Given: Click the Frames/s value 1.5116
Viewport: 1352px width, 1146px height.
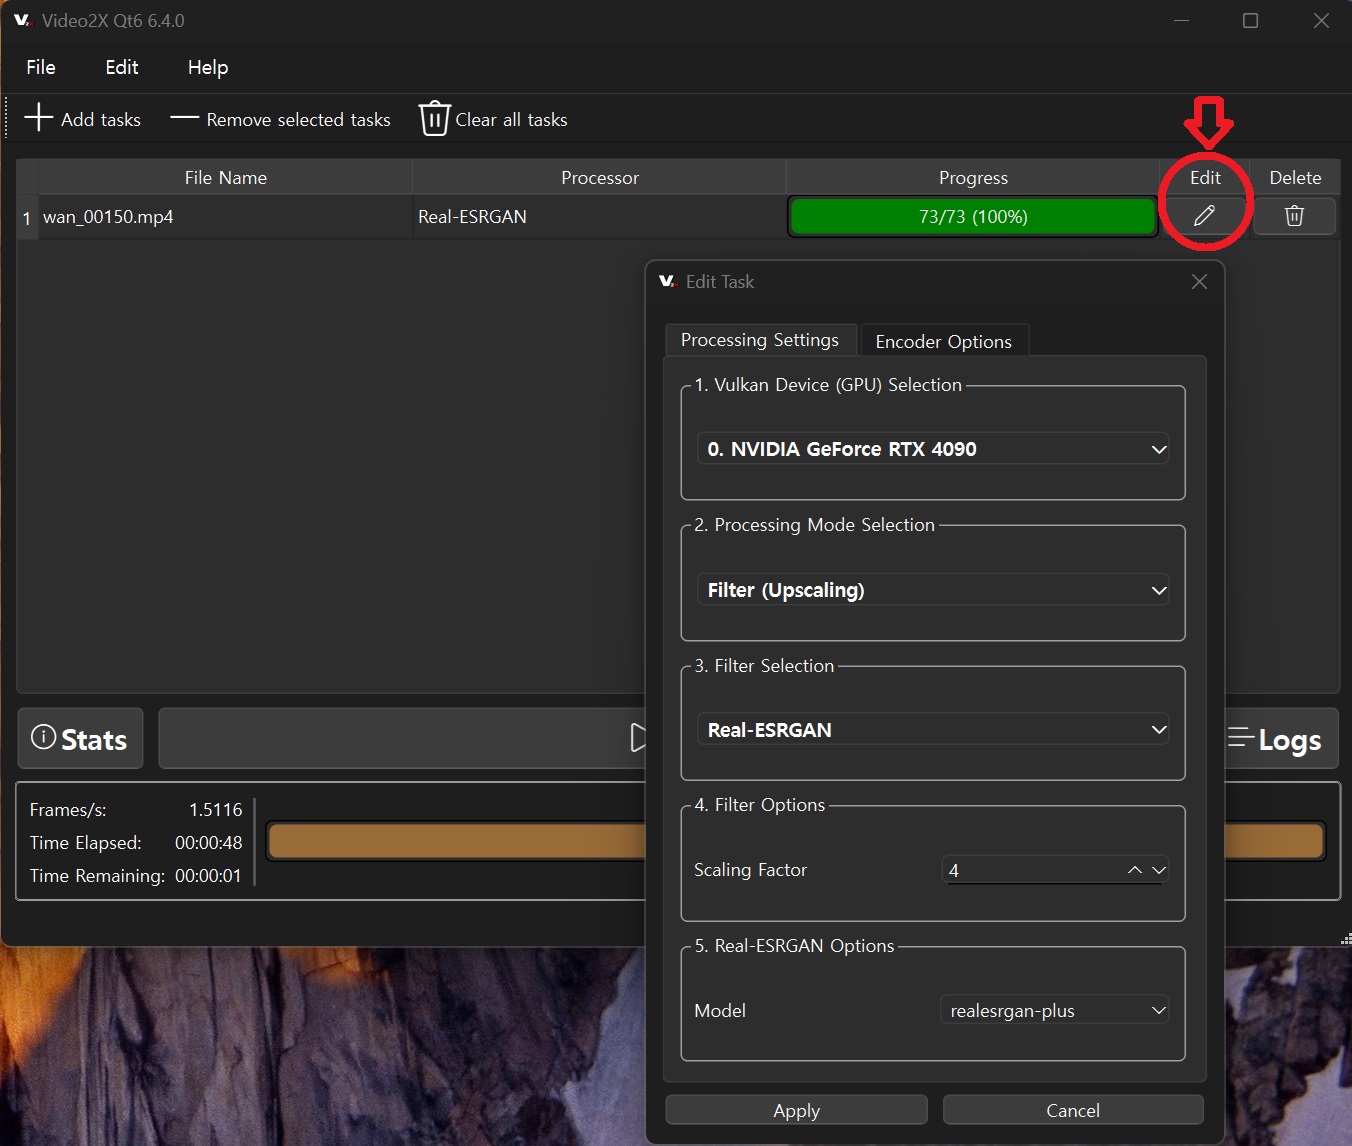Looking at the screenshot, I should pyautogui.click(x=216, y=810).
